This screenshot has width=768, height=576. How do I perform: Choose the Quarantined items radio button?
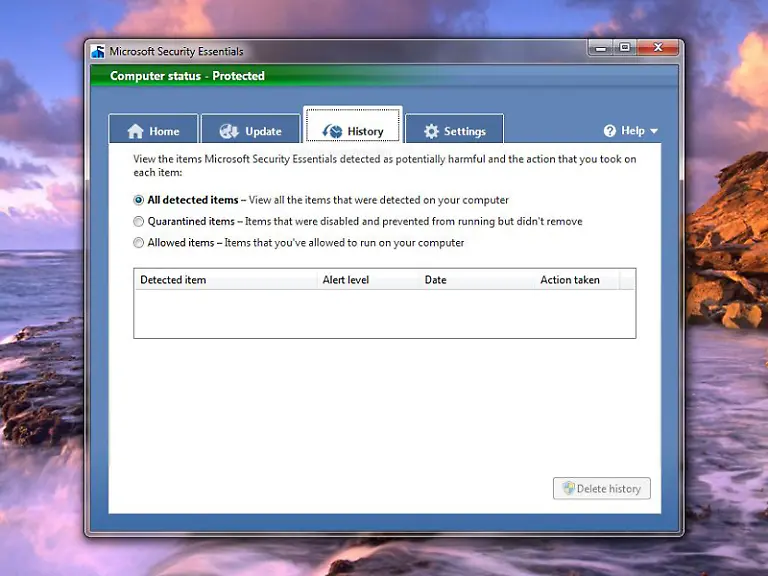(x=139, y=221)
